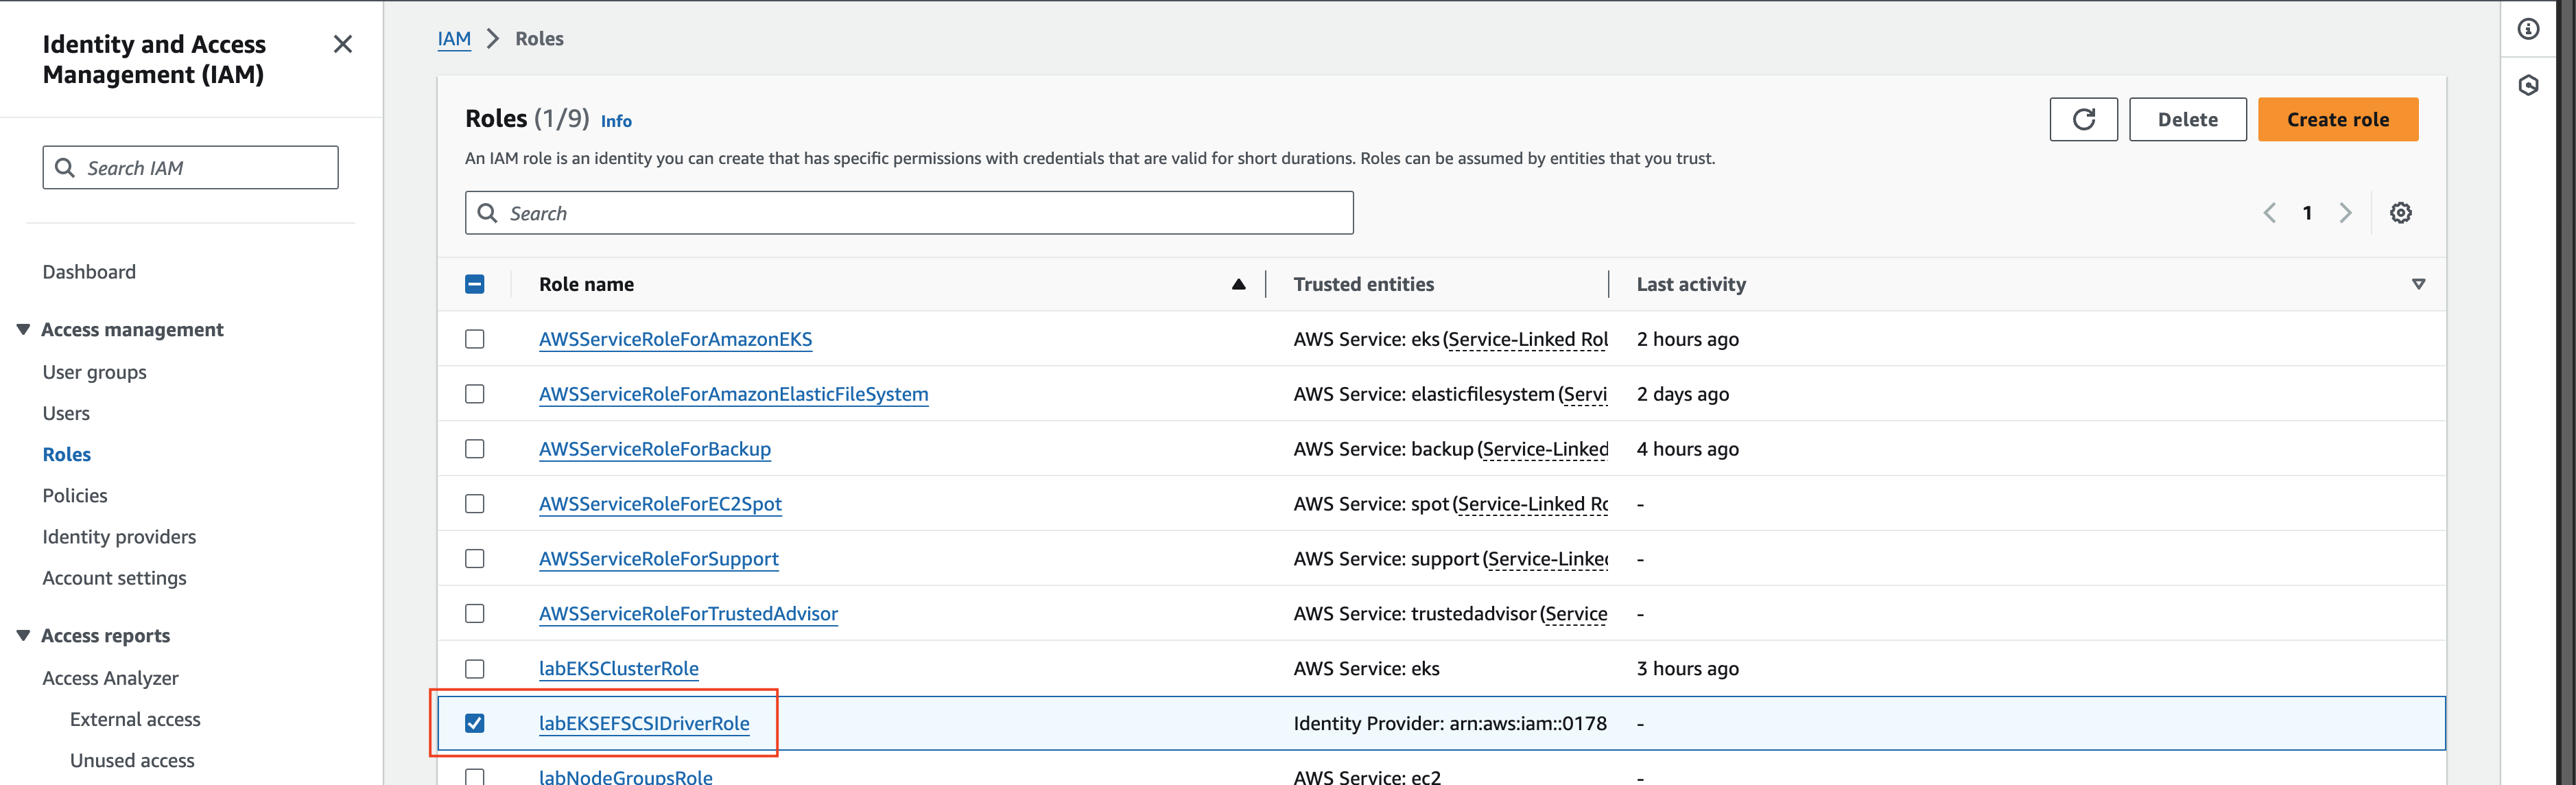2576x785 pixels.
Task: Open User groups in sidebar
Action: [x=94, y=372]
